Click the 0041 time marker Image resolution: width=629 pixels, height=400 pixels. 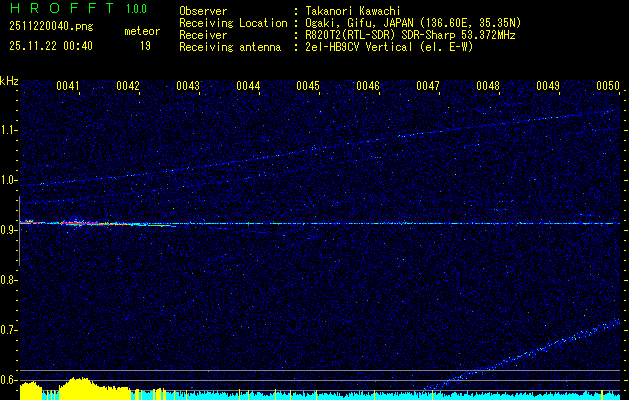pos(68,86)
